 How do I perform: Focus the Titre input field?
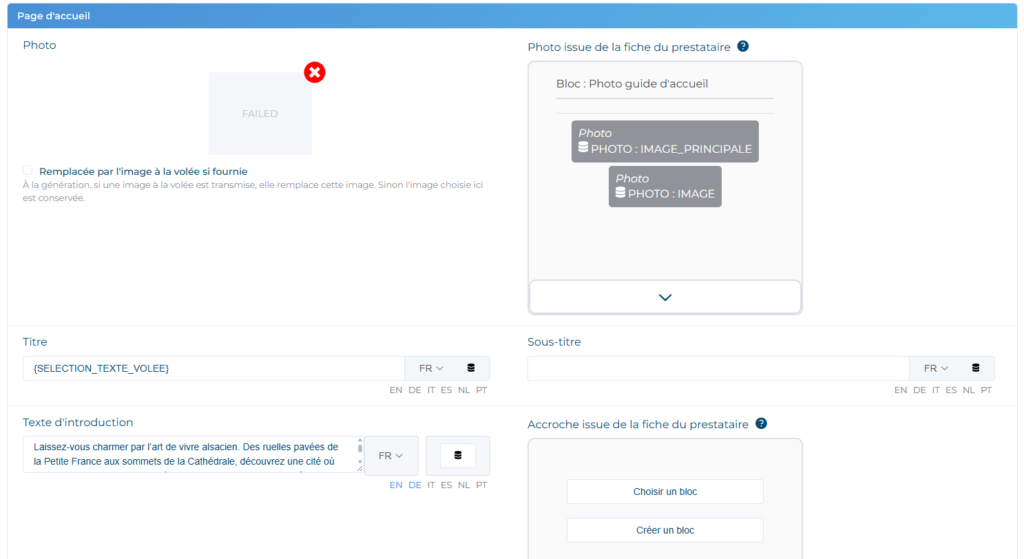pos(214,368)
